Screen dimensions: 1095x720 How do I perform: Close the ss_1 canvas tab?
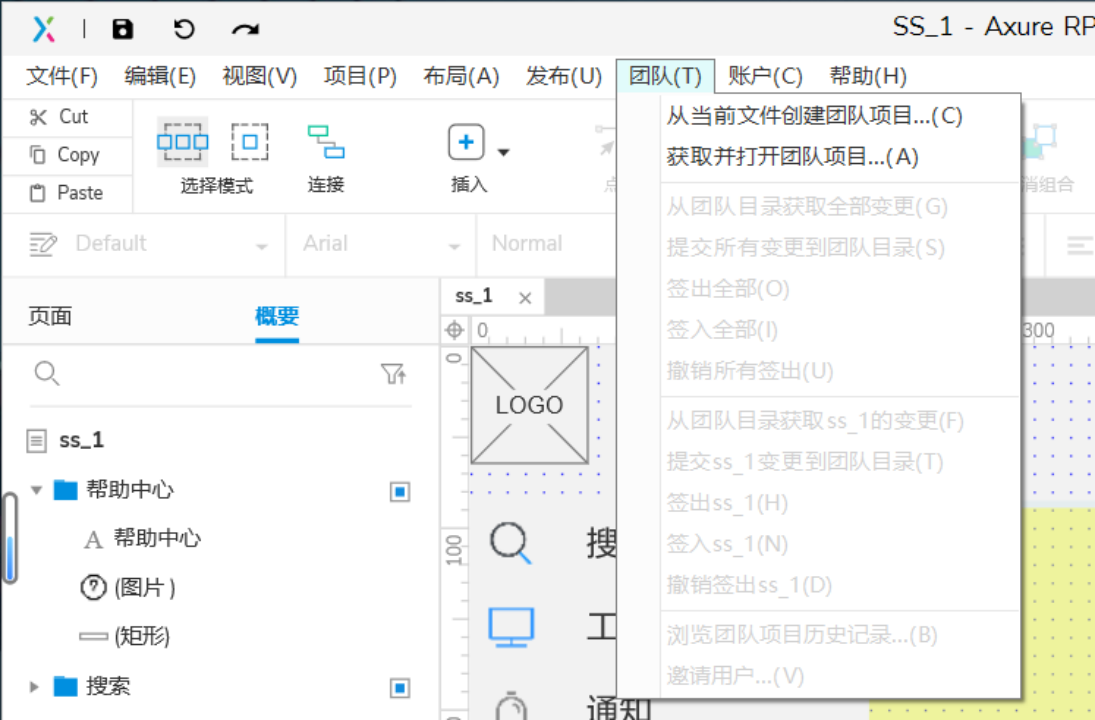[525, 298]
